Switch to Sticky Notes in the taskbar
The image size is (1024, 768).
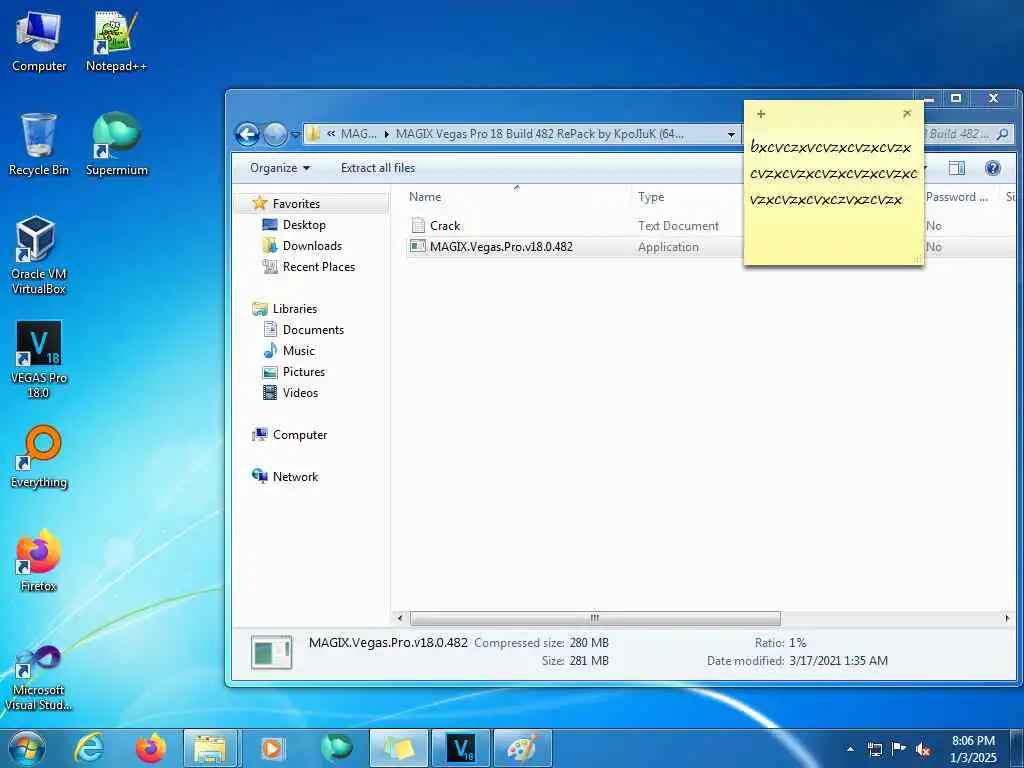[398, 748]
